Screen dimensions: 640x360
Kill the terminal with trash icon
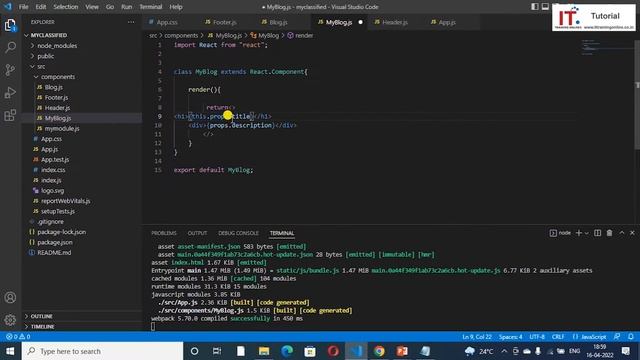[609, 233]
